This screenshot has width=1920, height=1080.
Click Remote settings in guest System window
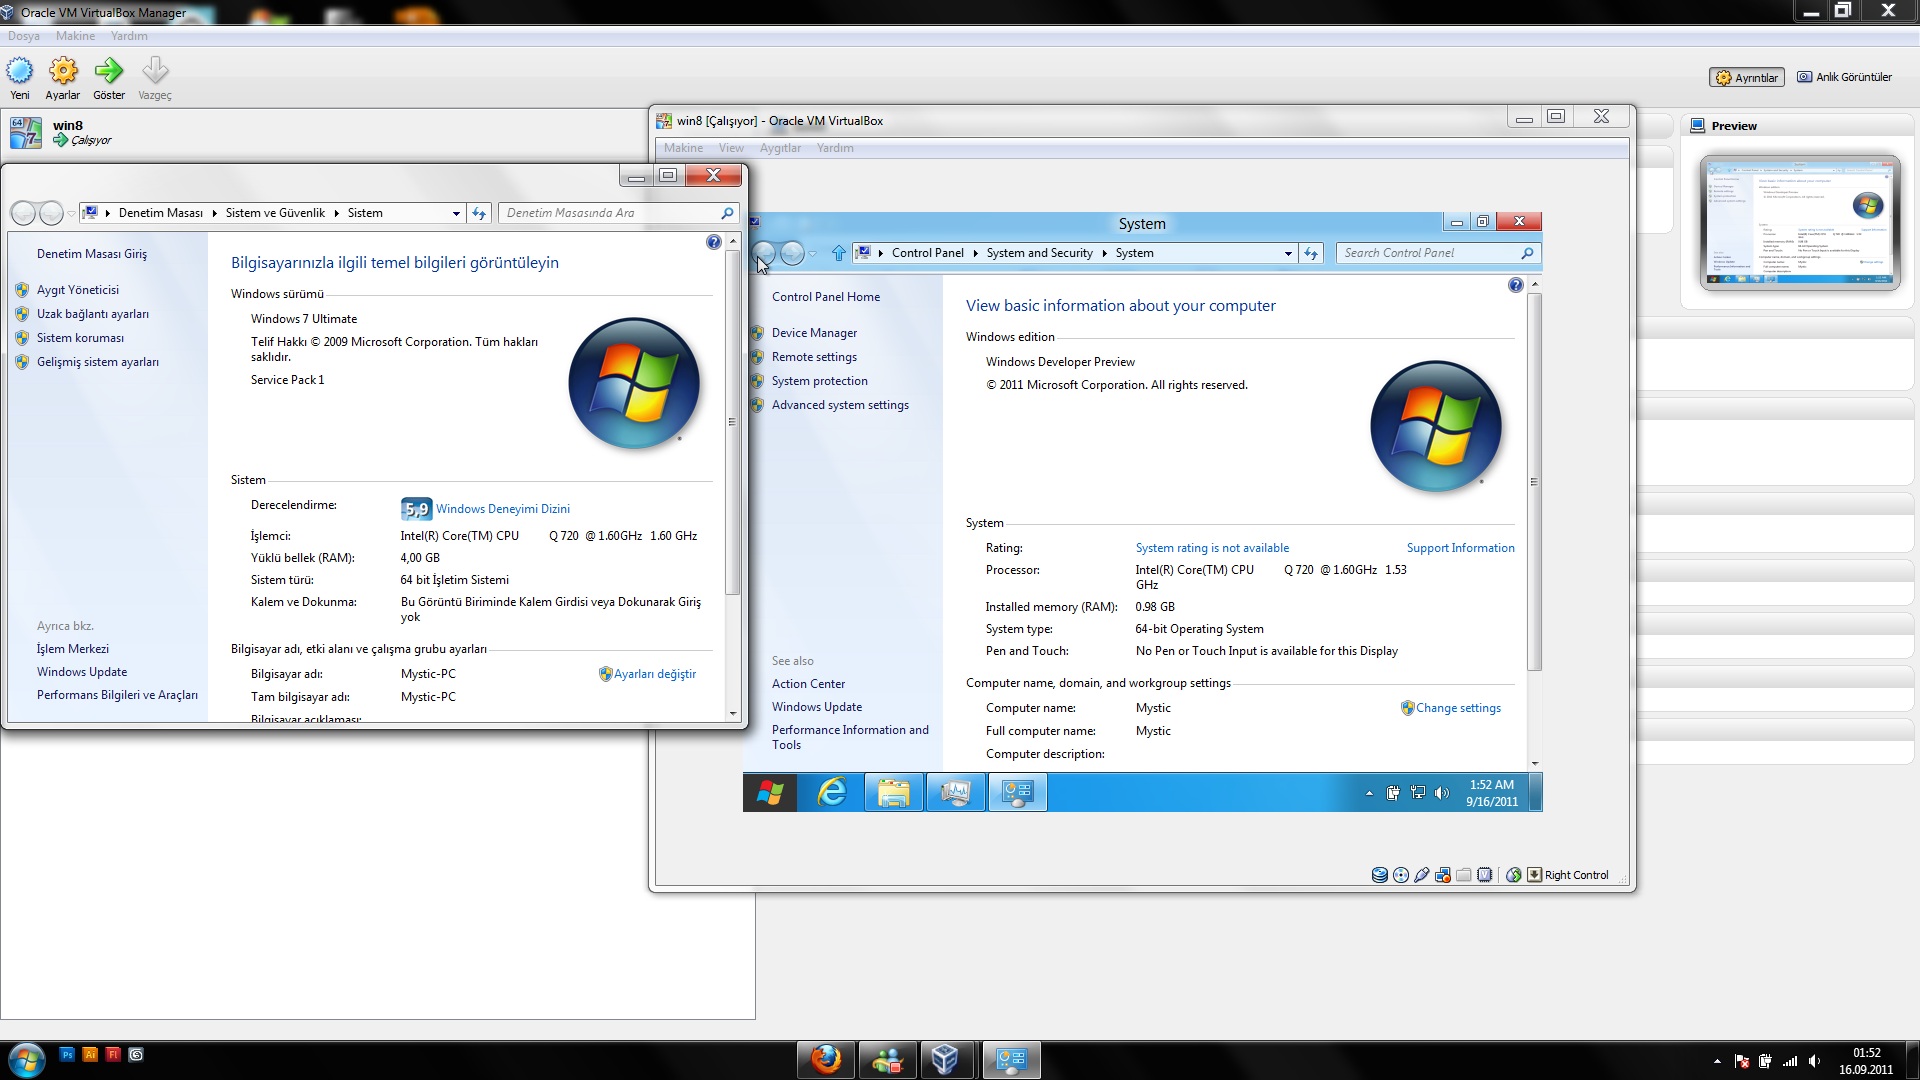click(814, 357)
